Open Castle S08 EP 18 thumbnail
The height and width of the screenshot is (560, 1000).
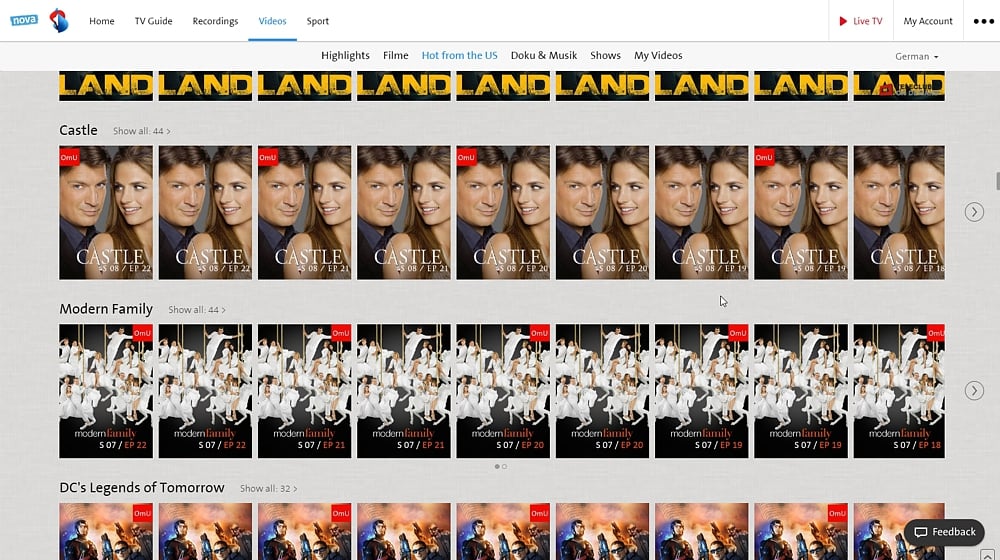tap(899, 212)
